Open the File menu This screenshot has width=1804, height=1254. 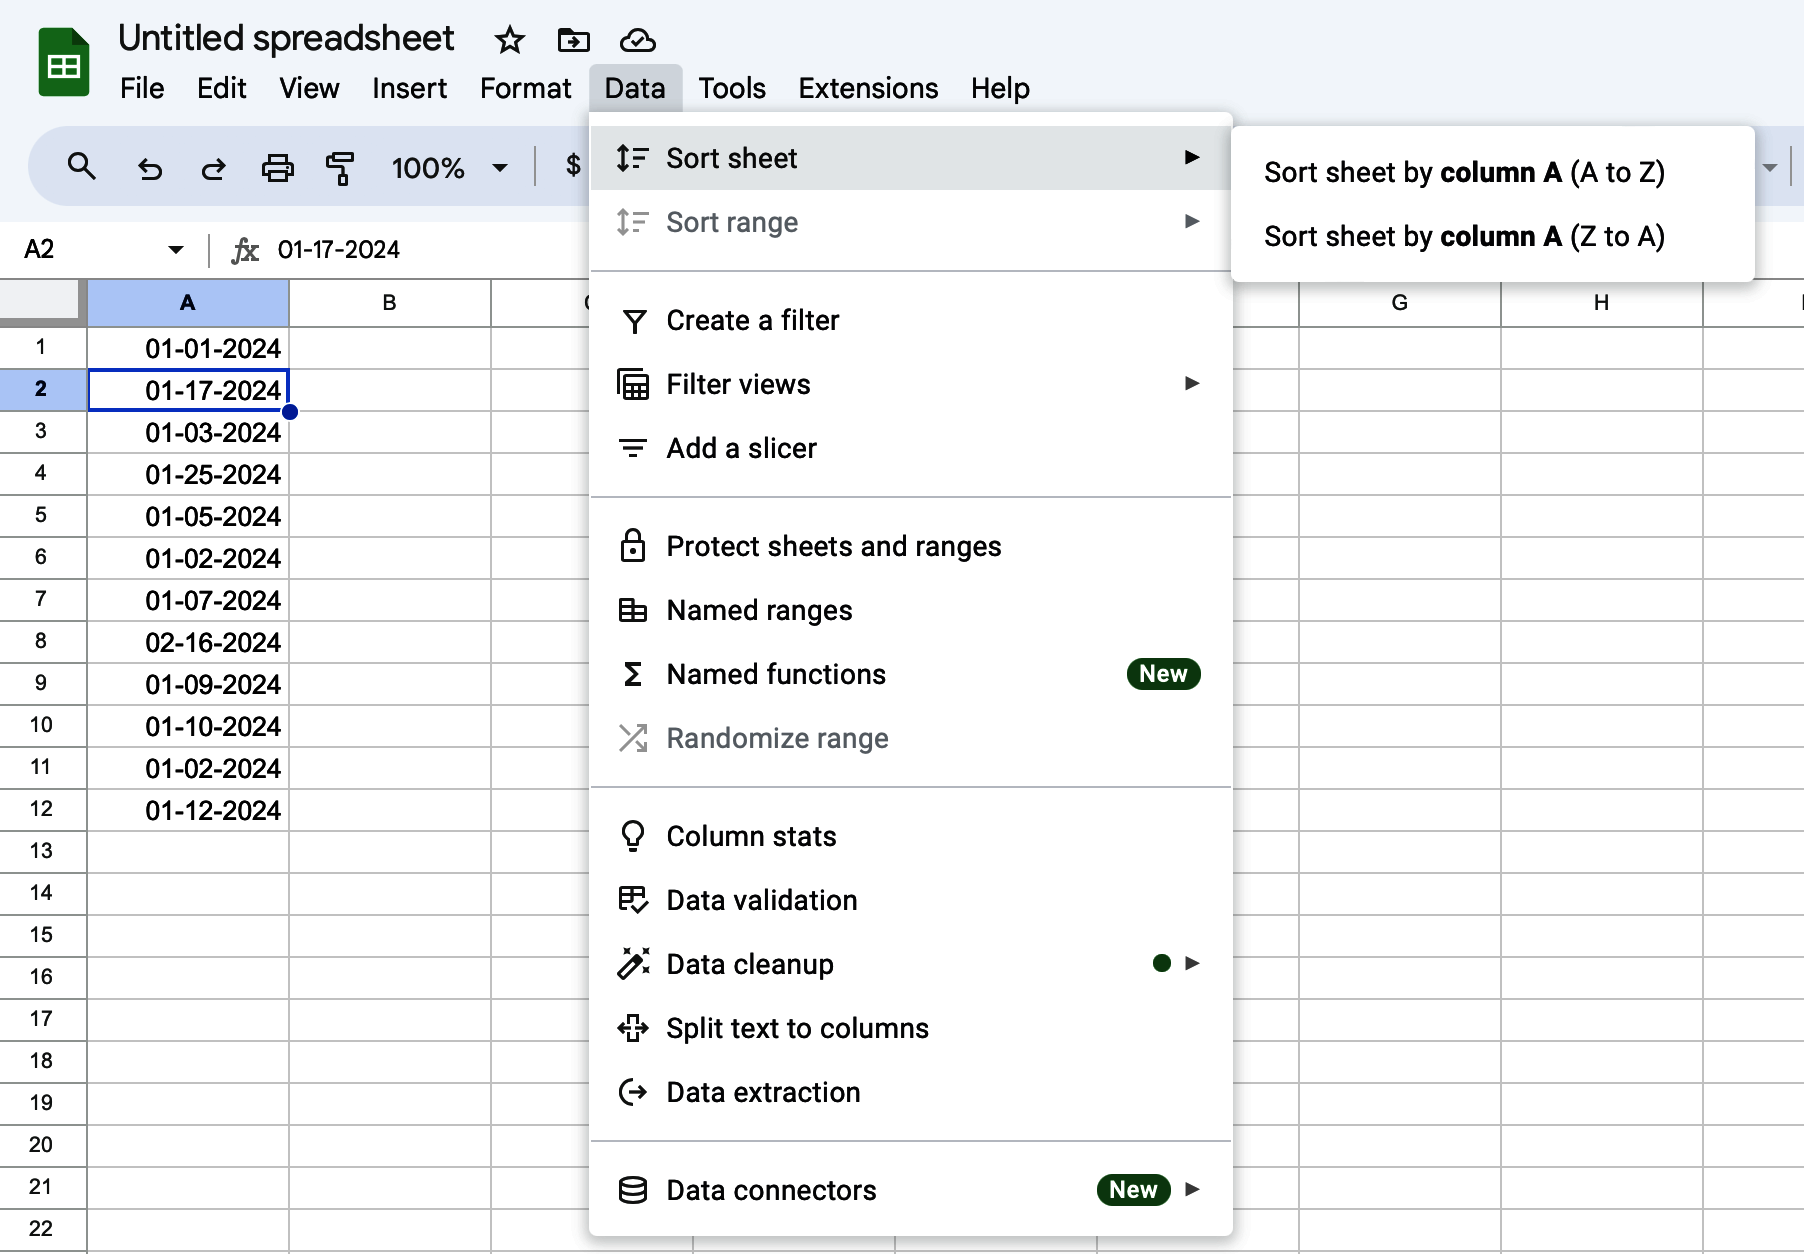click(x=142, y=88)
